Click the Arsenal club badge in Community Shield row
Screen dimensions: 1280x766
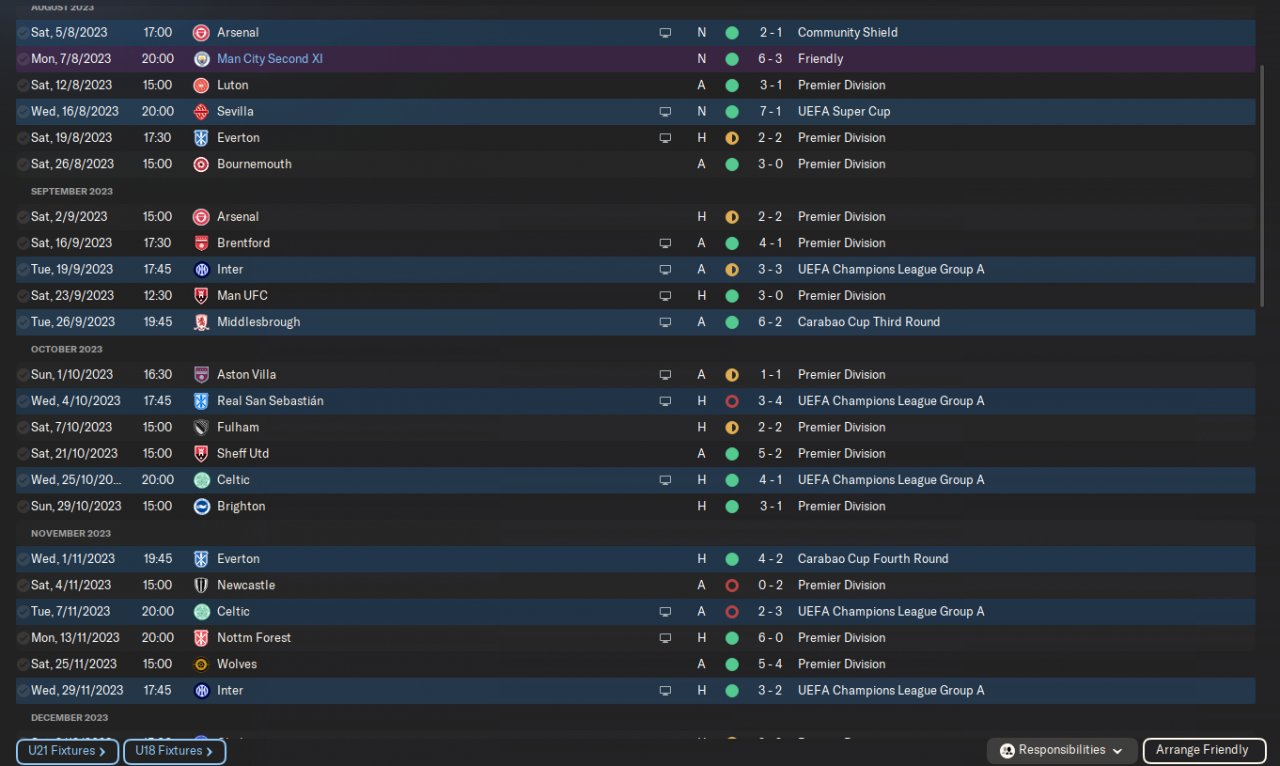coord(201,33)
